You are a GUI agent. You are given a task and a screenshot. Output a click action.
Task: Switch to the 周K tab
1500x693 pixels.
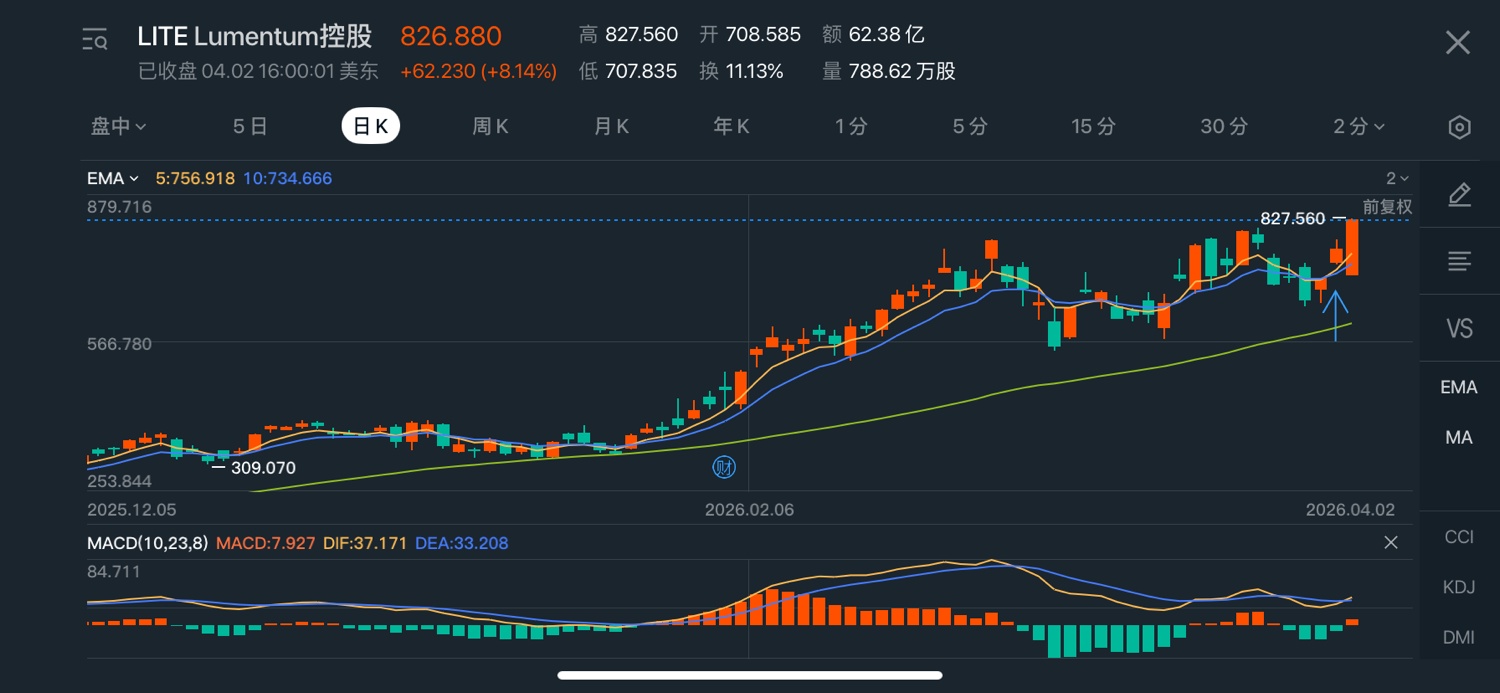pos(490,127)
